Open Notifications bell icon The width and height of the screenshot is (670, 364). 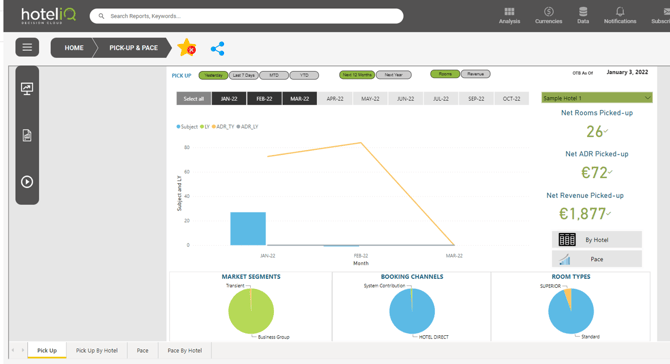tap(620, 12)
